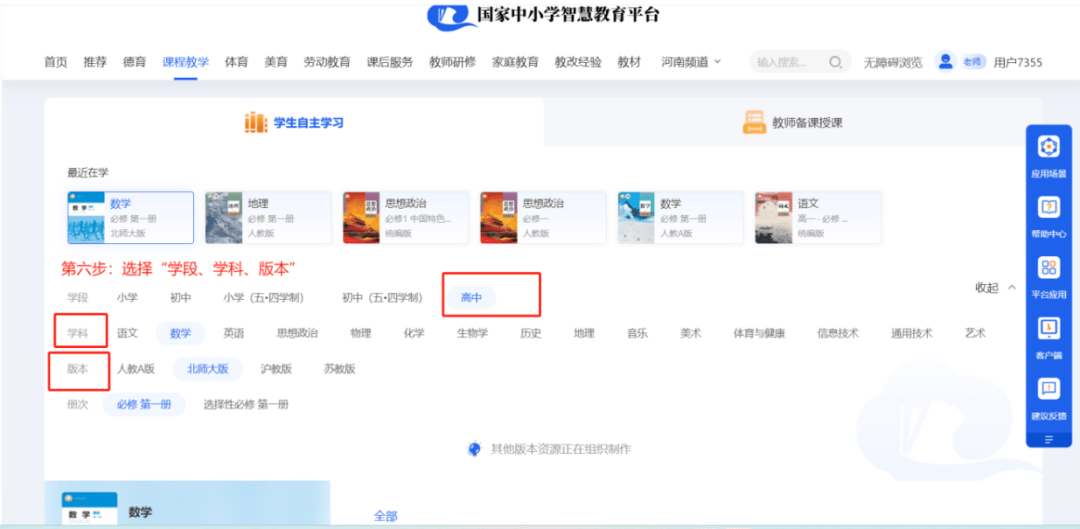Image resolution: width=1080 pixels, height=529 pixels.
Task: Open 美育 navigation item
Action: tap(276, 62)
